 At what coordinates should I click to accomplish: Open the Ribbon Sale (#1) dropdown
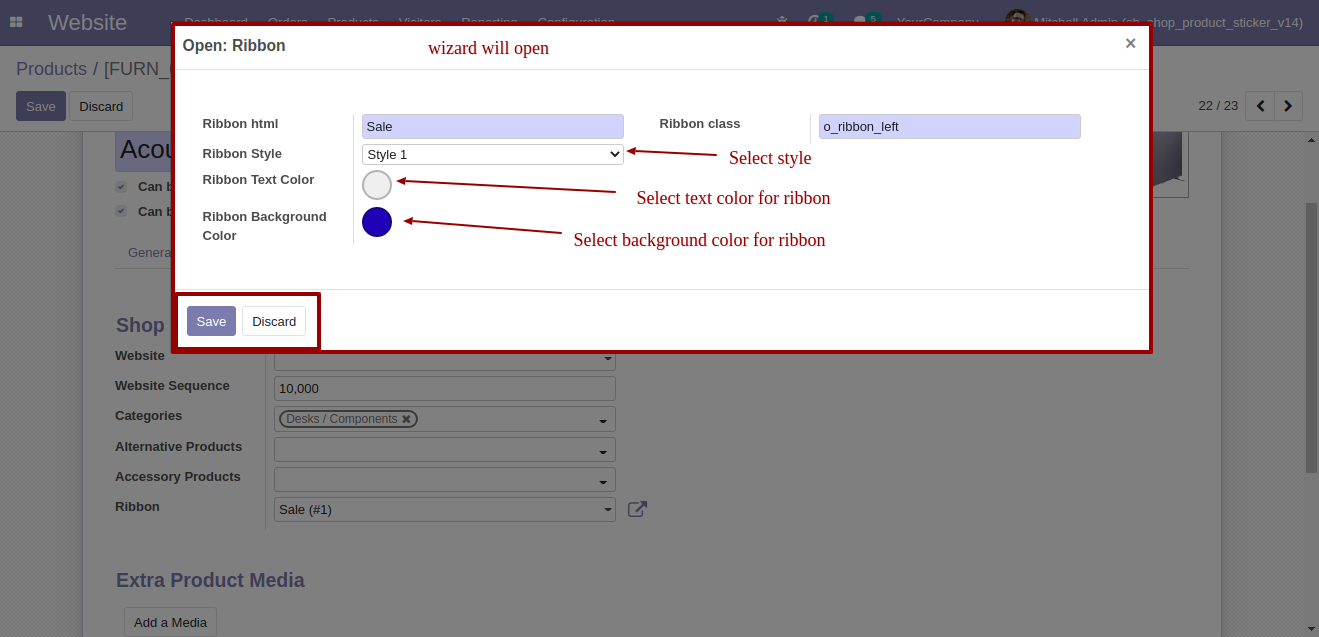pos(445,509)
